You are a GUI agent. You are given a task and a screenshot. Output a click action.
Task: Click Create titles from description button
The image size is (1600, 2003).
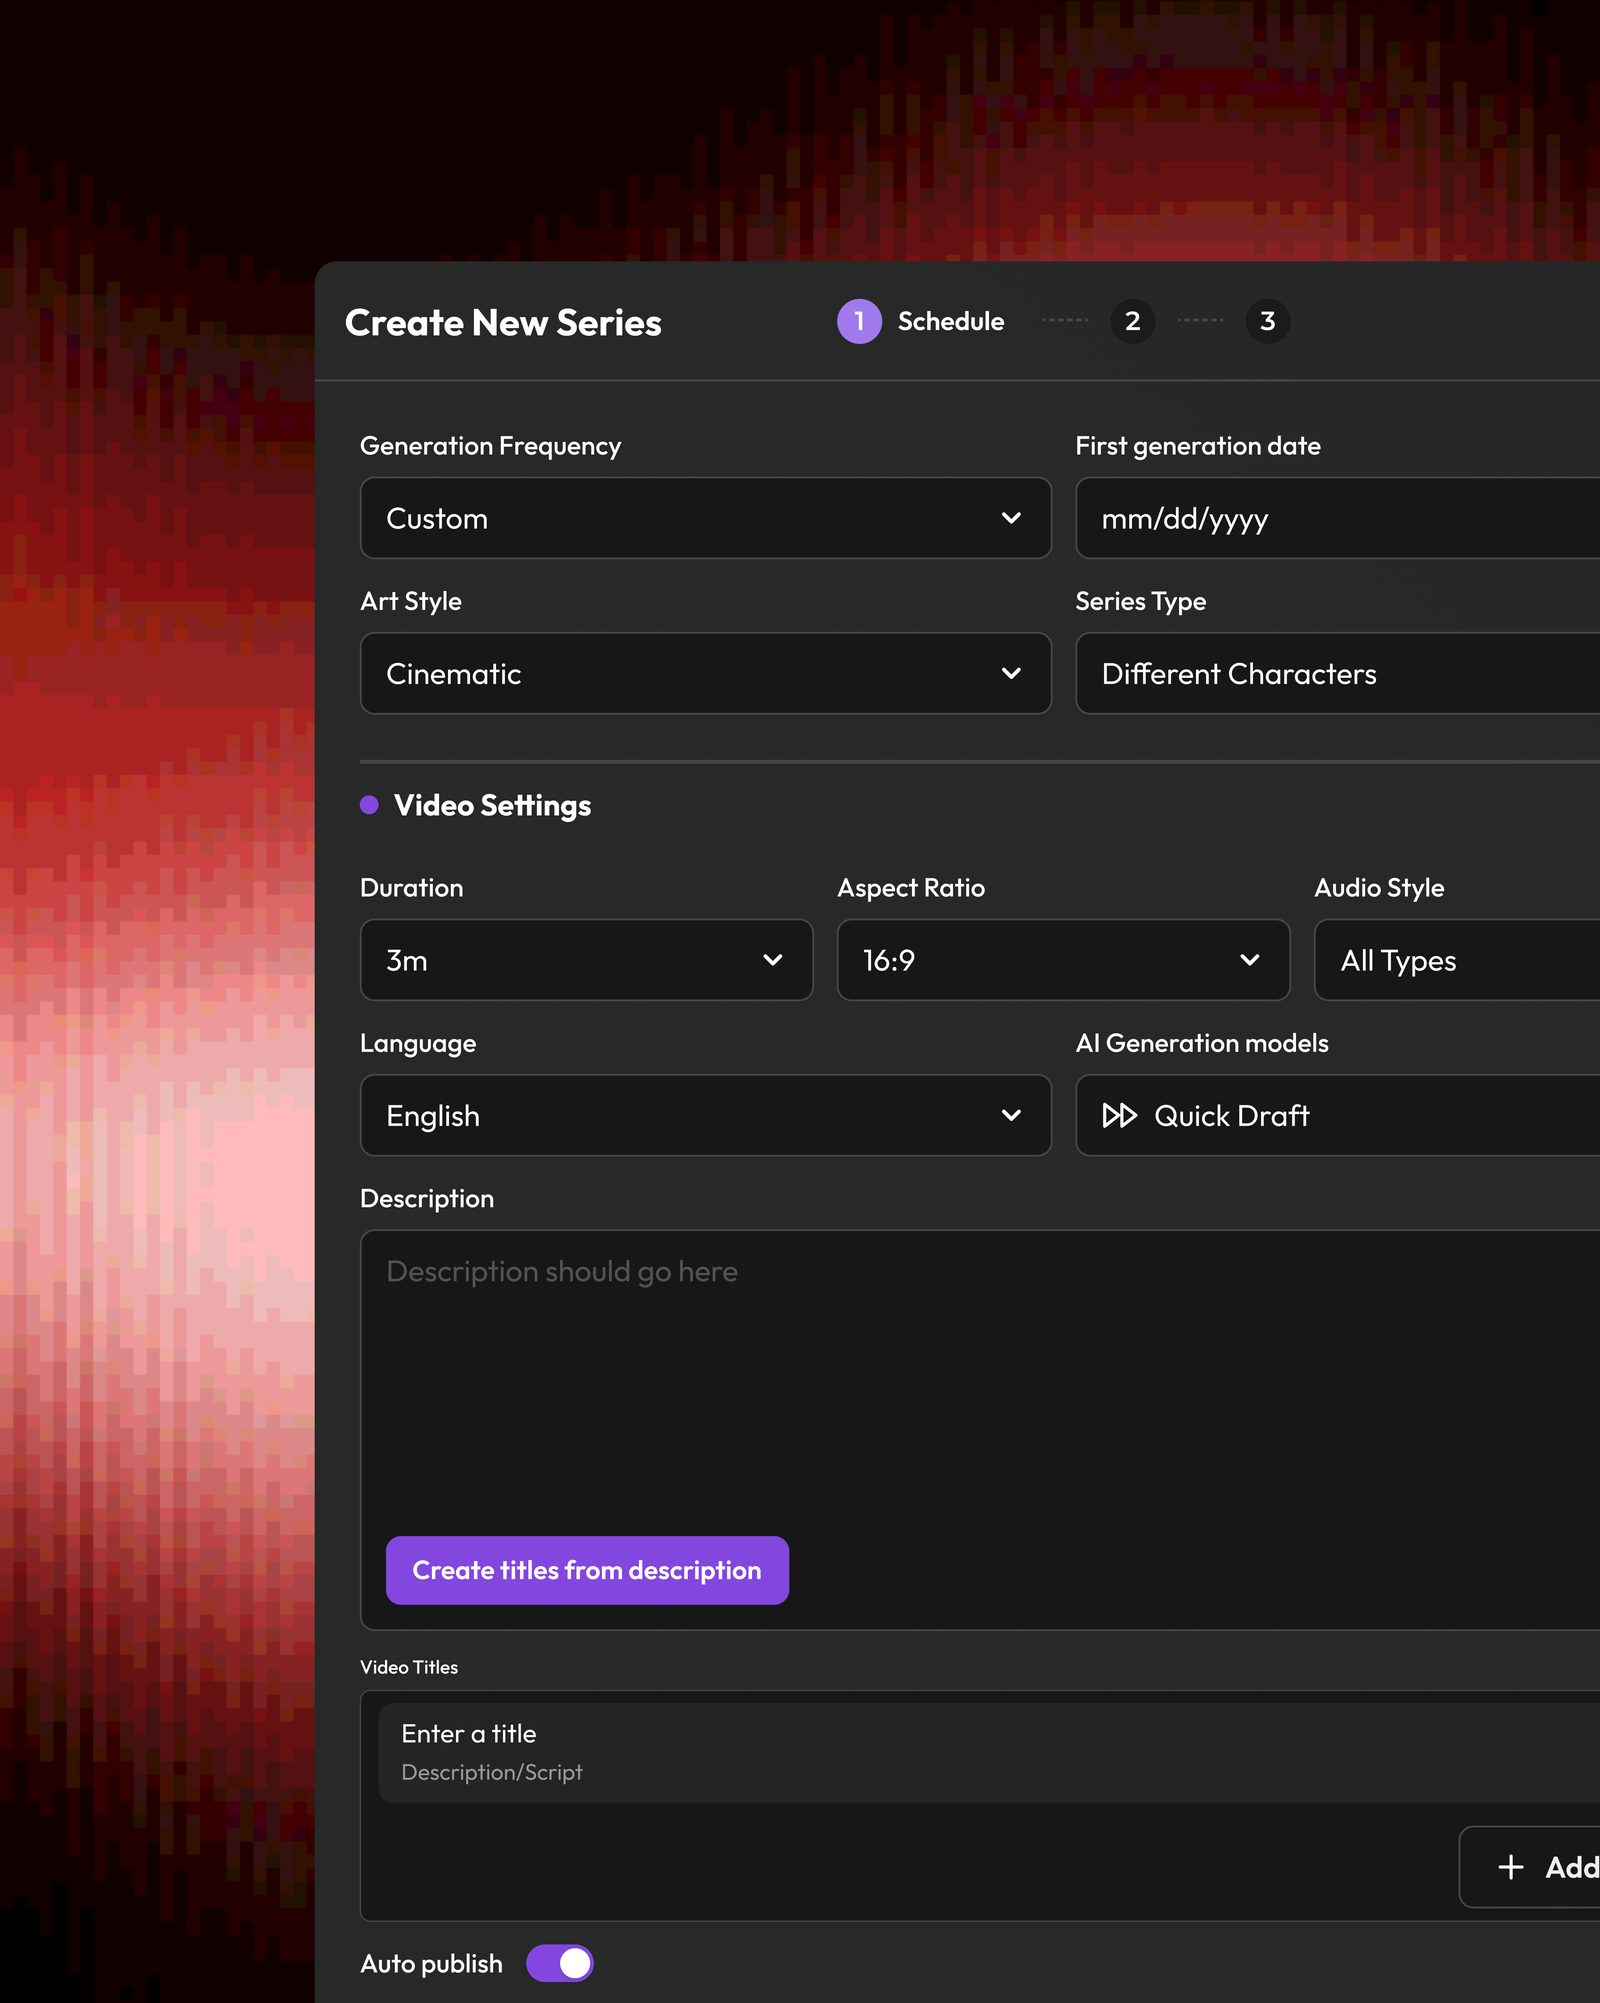[x=587, y=1570]
